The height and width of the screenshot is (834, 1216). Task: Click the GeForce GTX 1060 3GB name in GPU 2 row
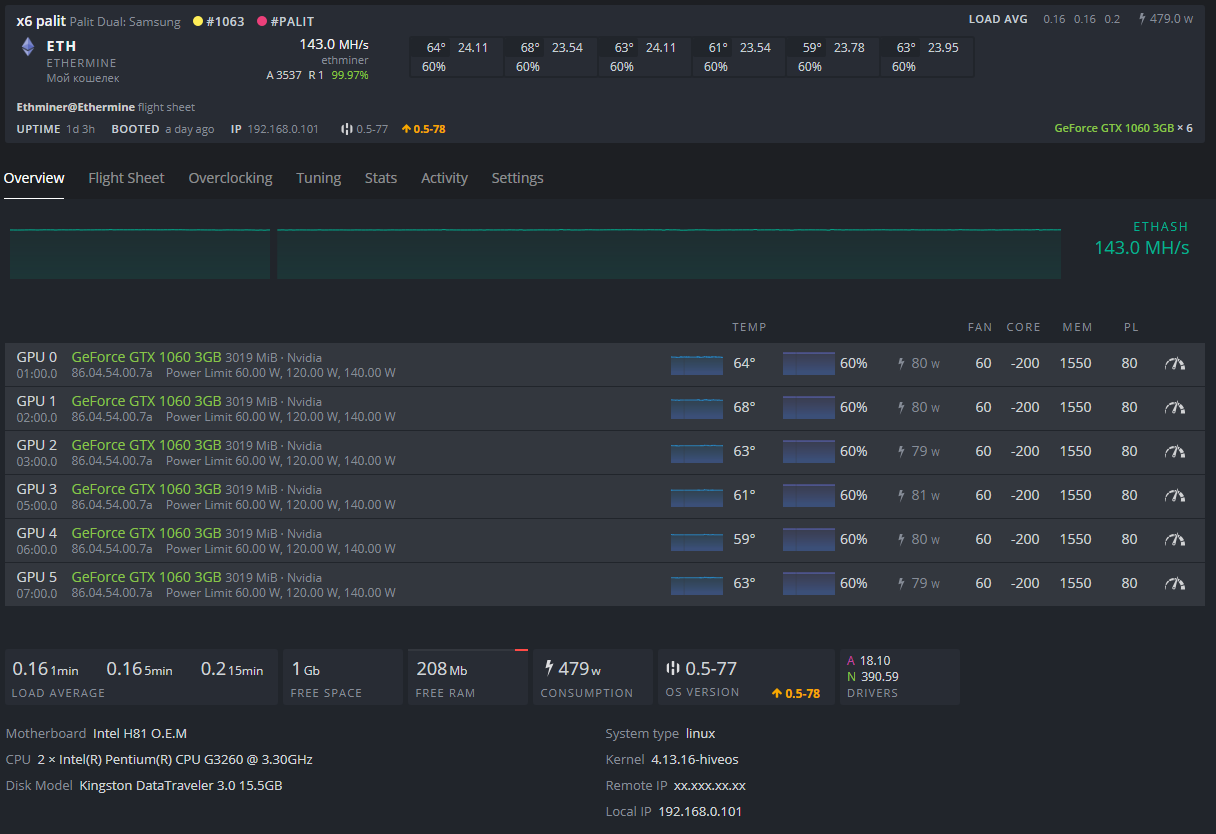146,445
